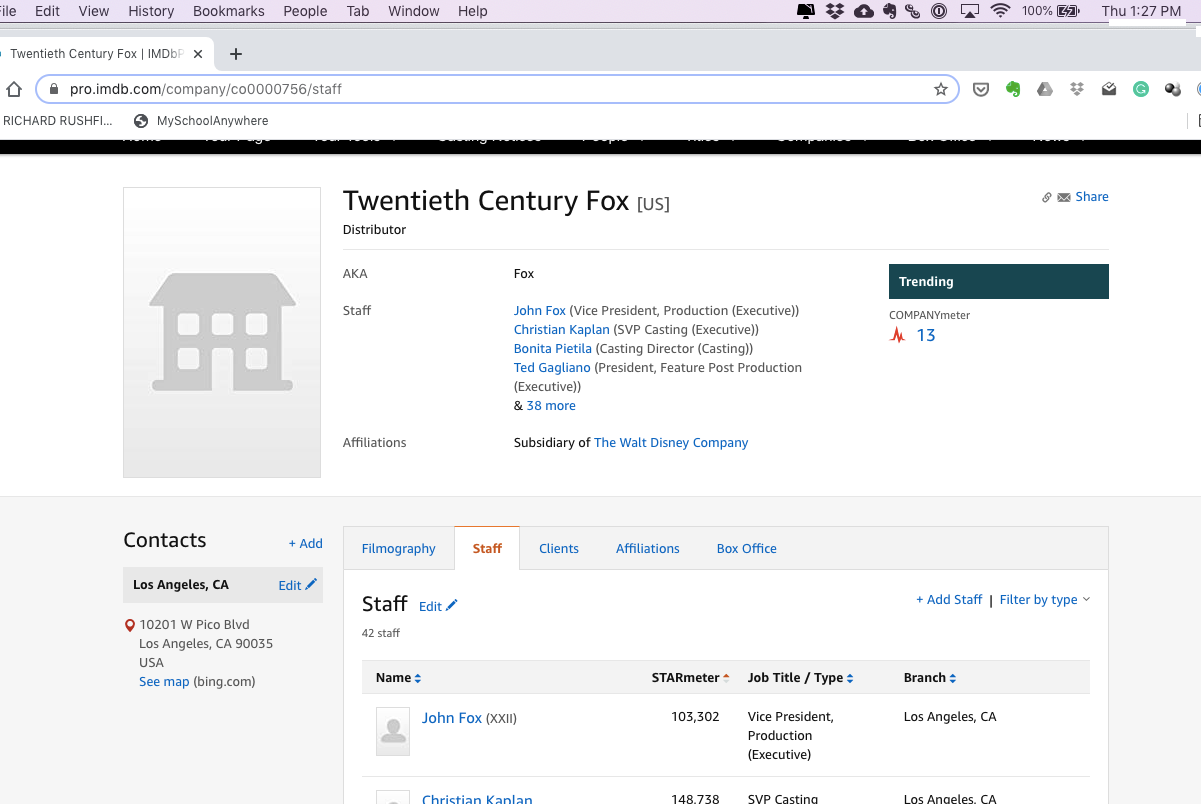Open the AirPlay display menu
The height and width of the screenshot is (804, 1201).
click(969, 11)
